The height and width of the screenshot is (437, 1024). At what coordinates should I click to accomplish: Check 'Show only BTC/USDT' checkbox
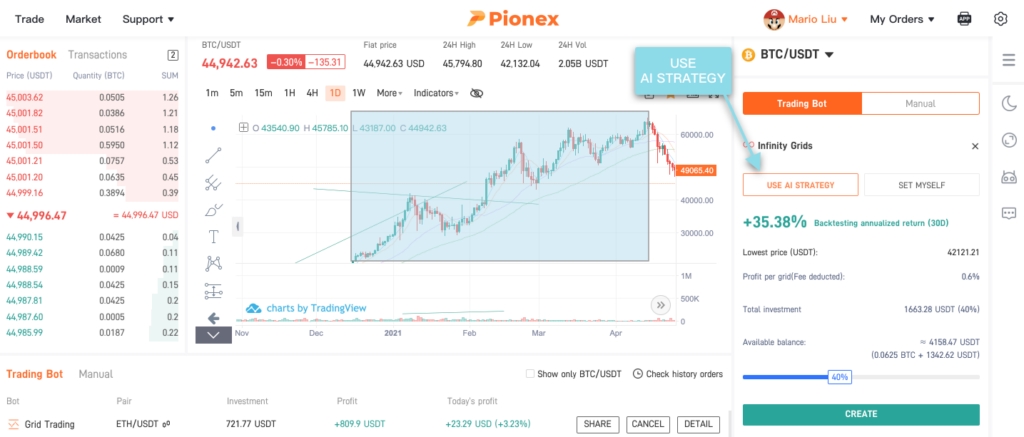tap(530, 374)
